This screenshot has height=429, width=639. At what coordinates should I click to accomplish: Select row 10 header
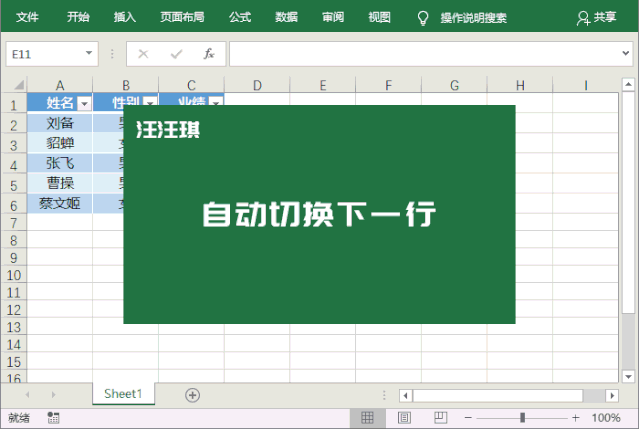pos(13,275)
